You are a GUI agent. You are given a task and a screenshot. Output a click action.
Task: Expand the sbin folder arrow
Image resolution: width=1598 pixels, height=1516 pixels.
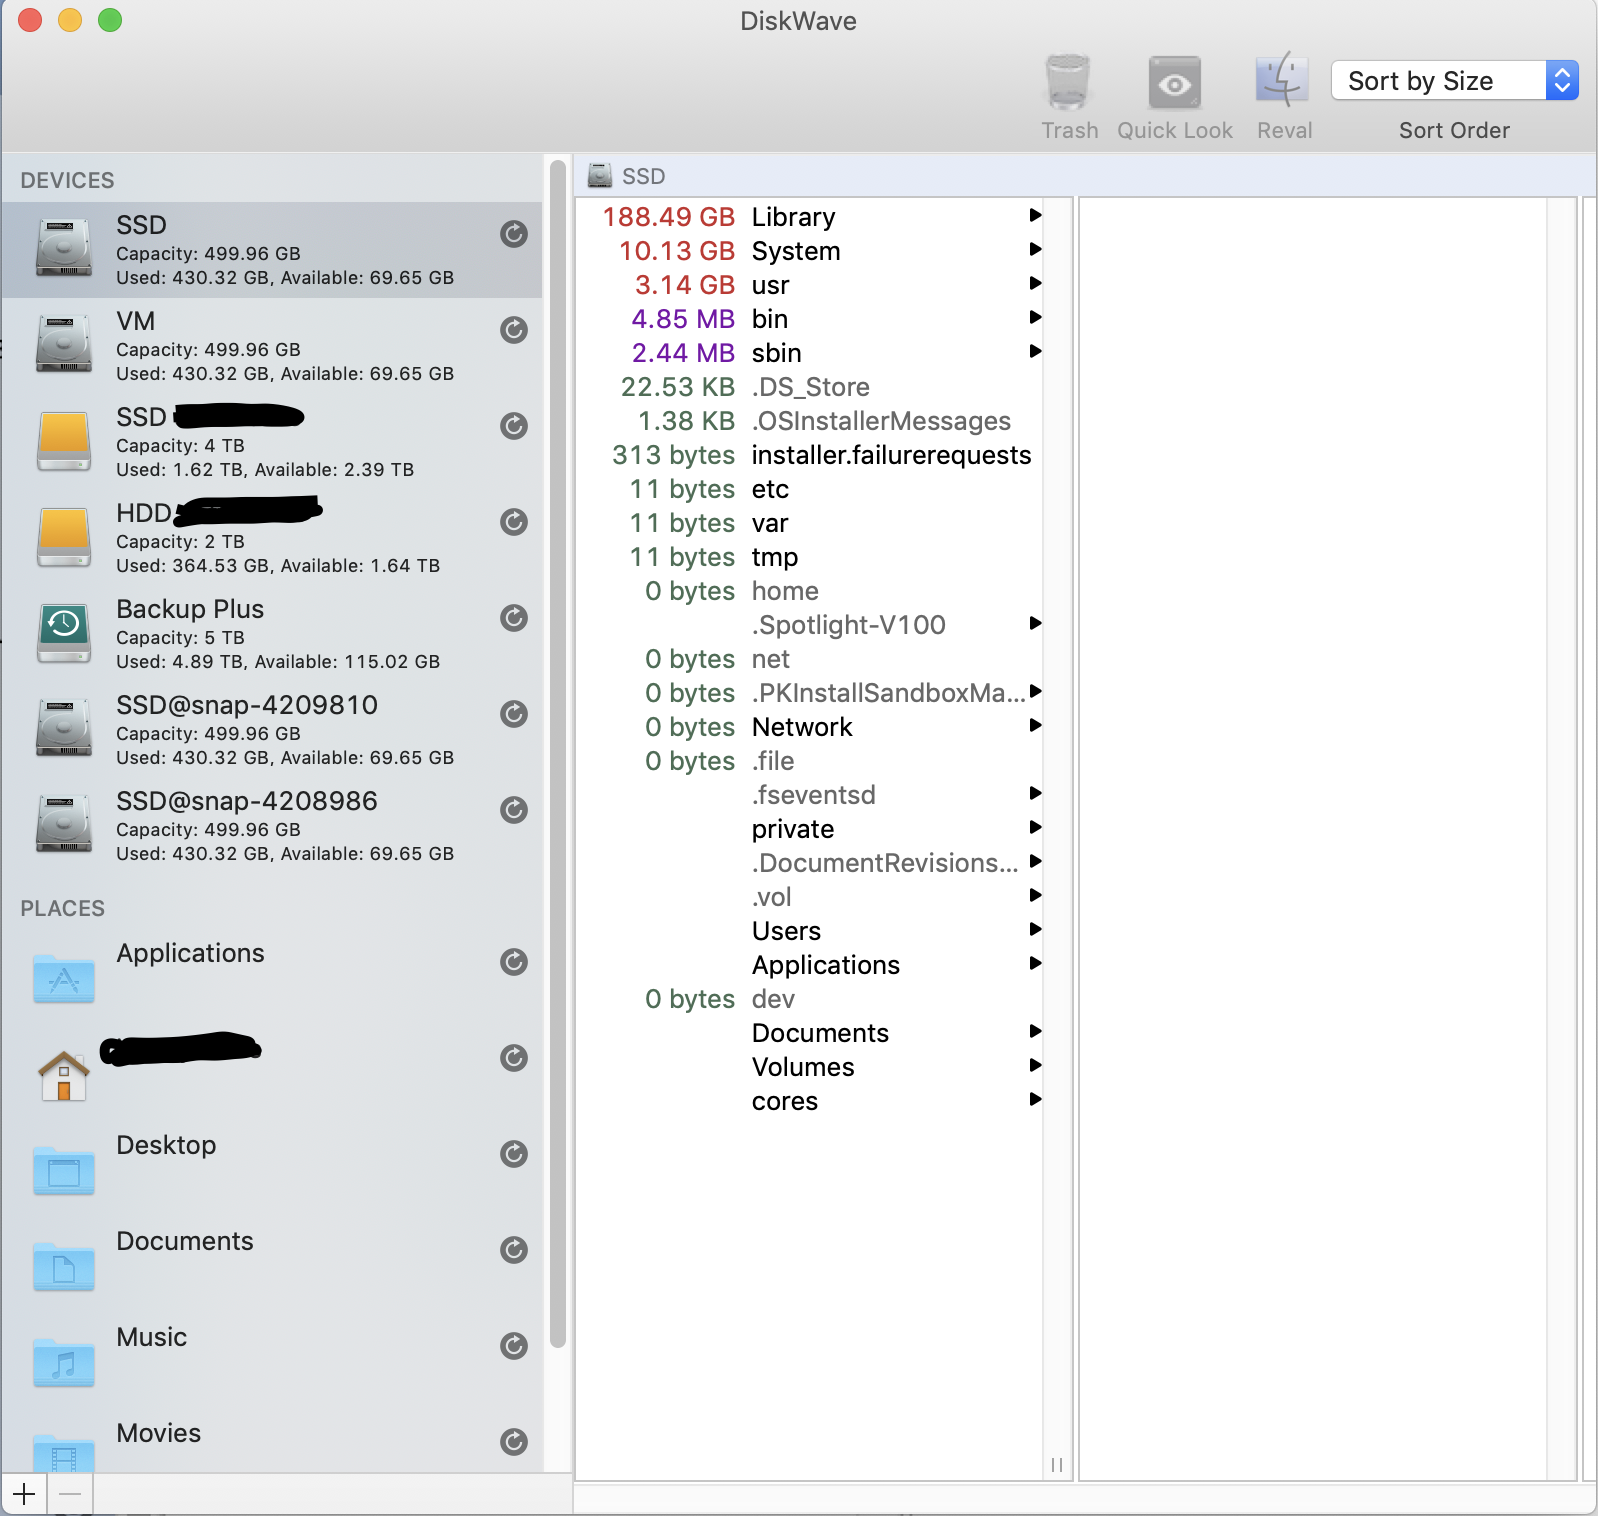tap(1036, 351)
